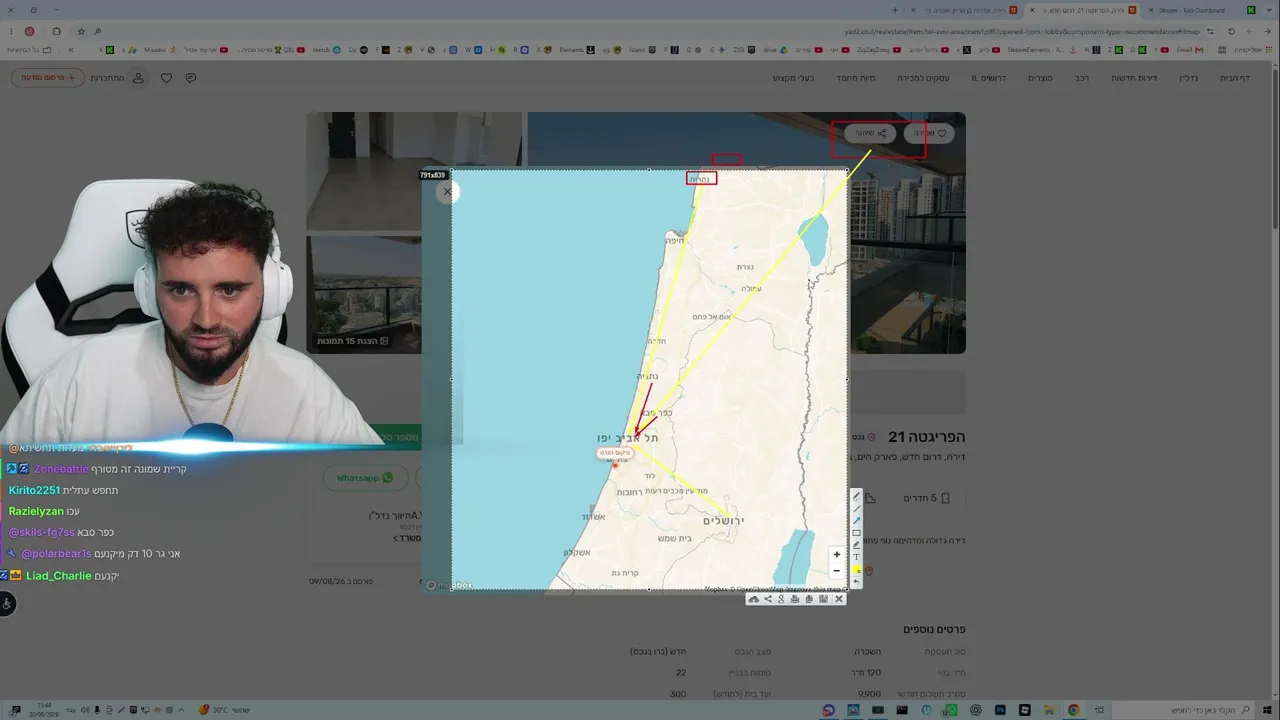Search similar images on Google
The image size is (1280, 720).
pyautogui.click(x=781, y=599)
